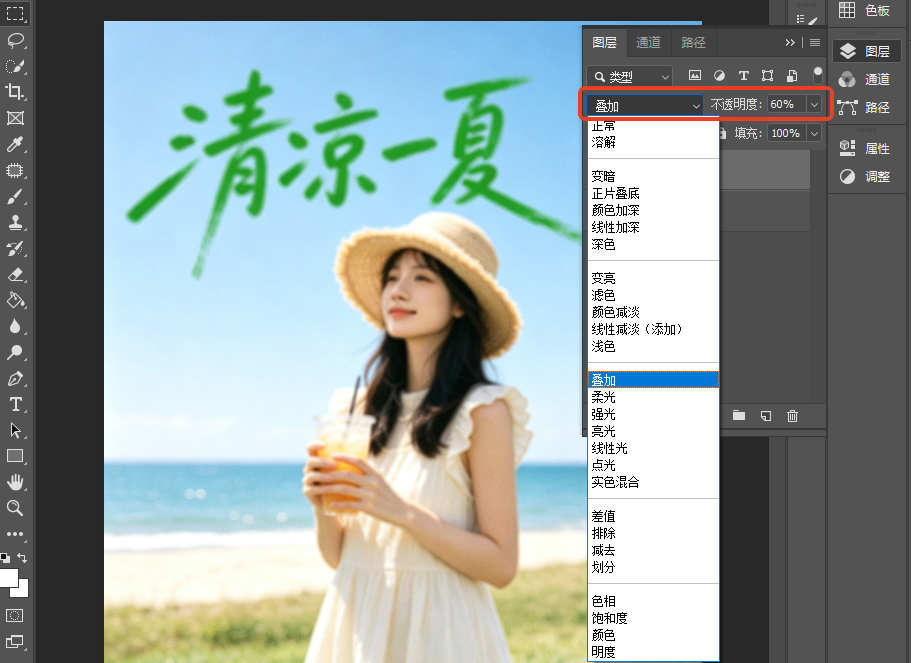Viewport: 911px width, 663px height.
Task: Open the 通道 panel from side dock
Action: point(866,79)
